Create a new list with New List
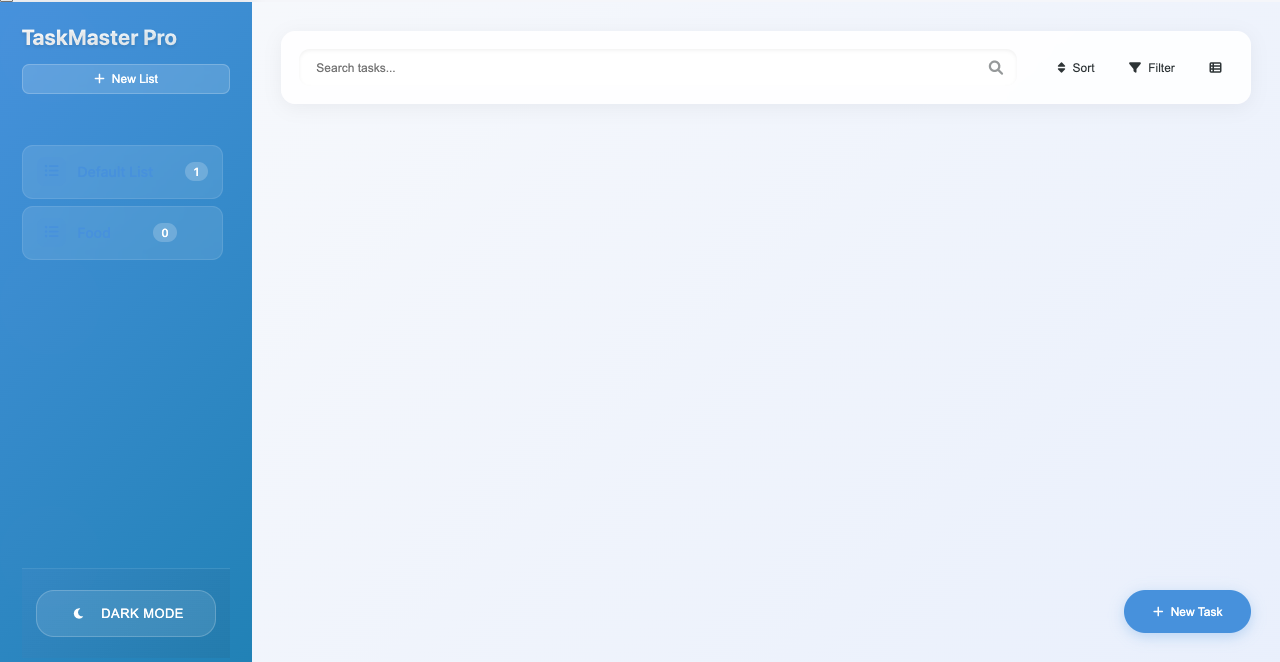Viewport: 1280px width, 662px height. (x=126, y=79)
